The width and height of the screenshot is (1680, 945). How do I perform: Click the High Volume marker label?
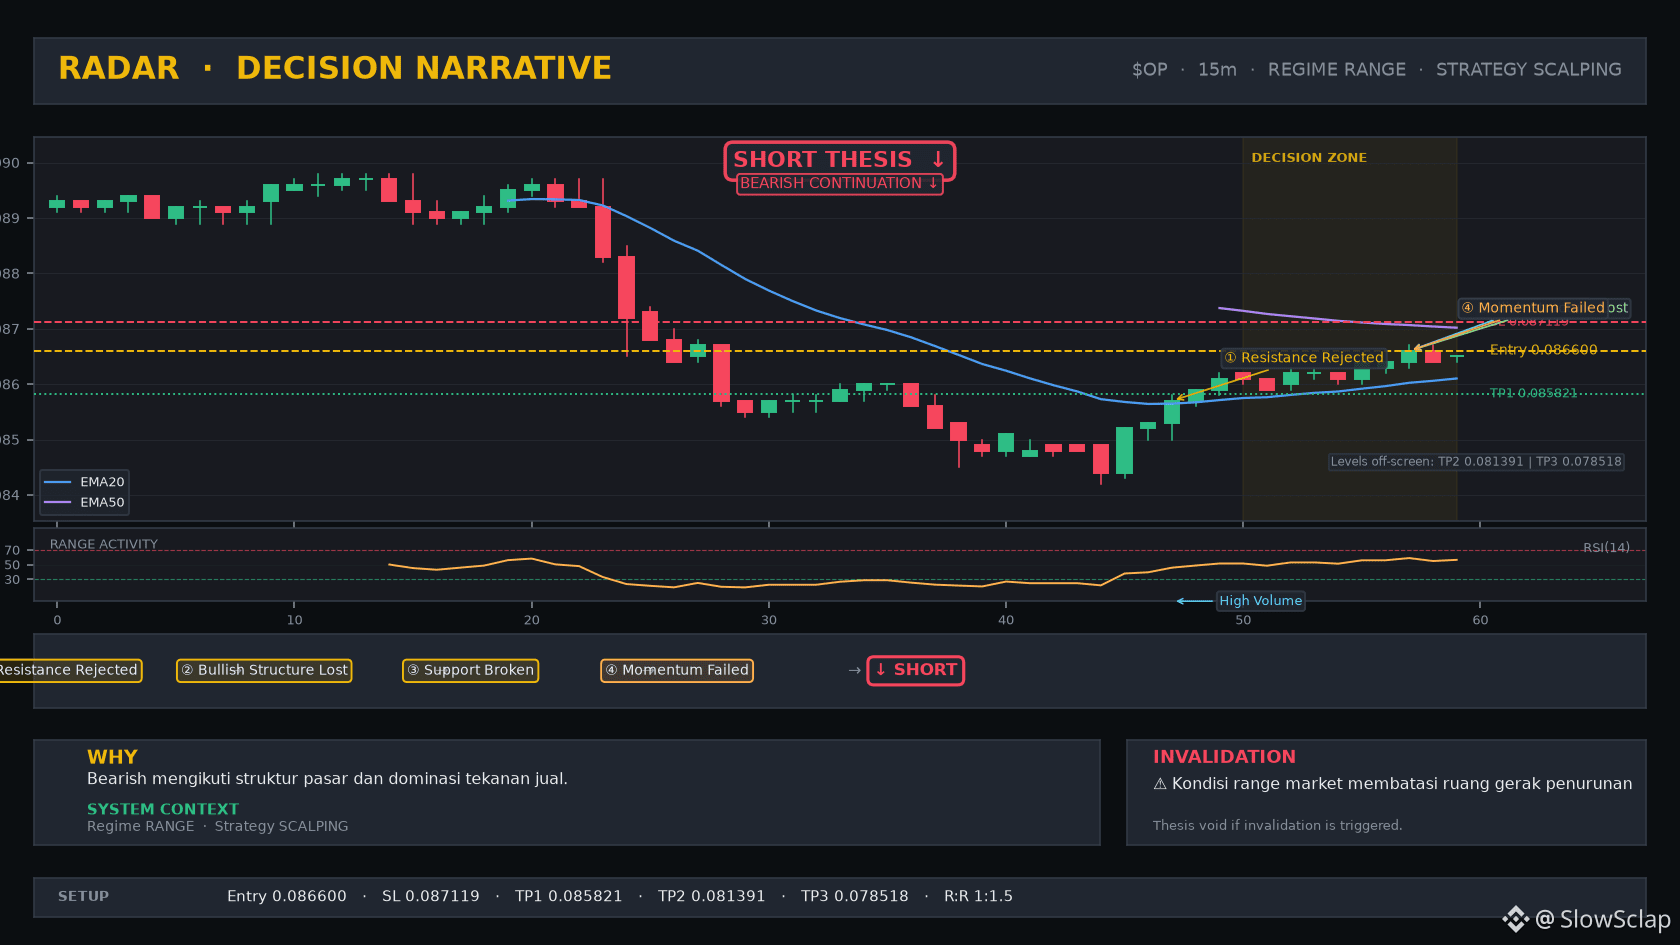click(x=1260, y=601)
